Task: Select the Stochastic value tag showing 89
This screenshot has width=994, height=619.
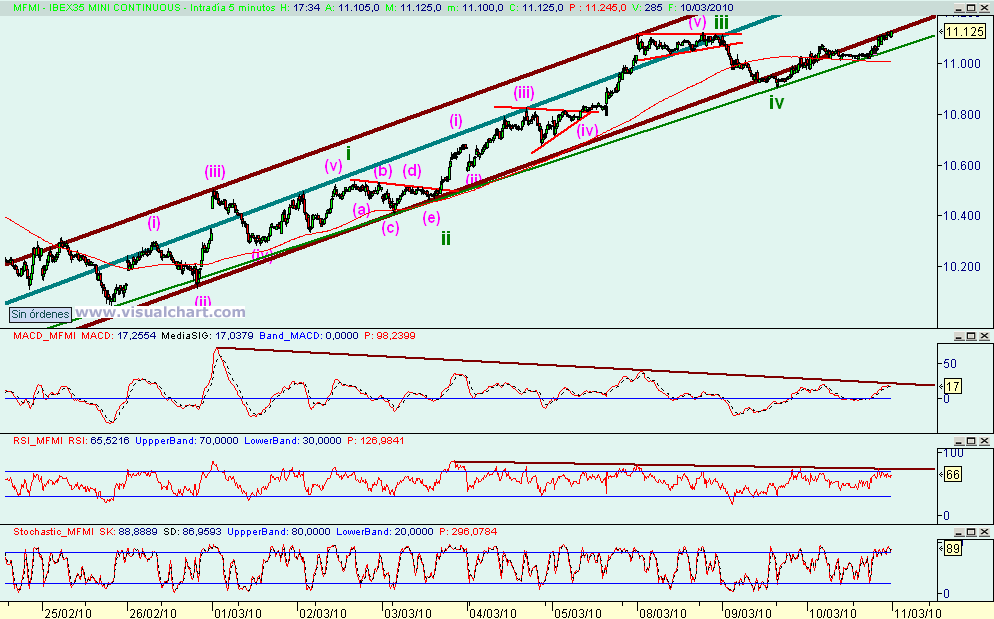Action: pyautogui.click(x=952, y=549)
